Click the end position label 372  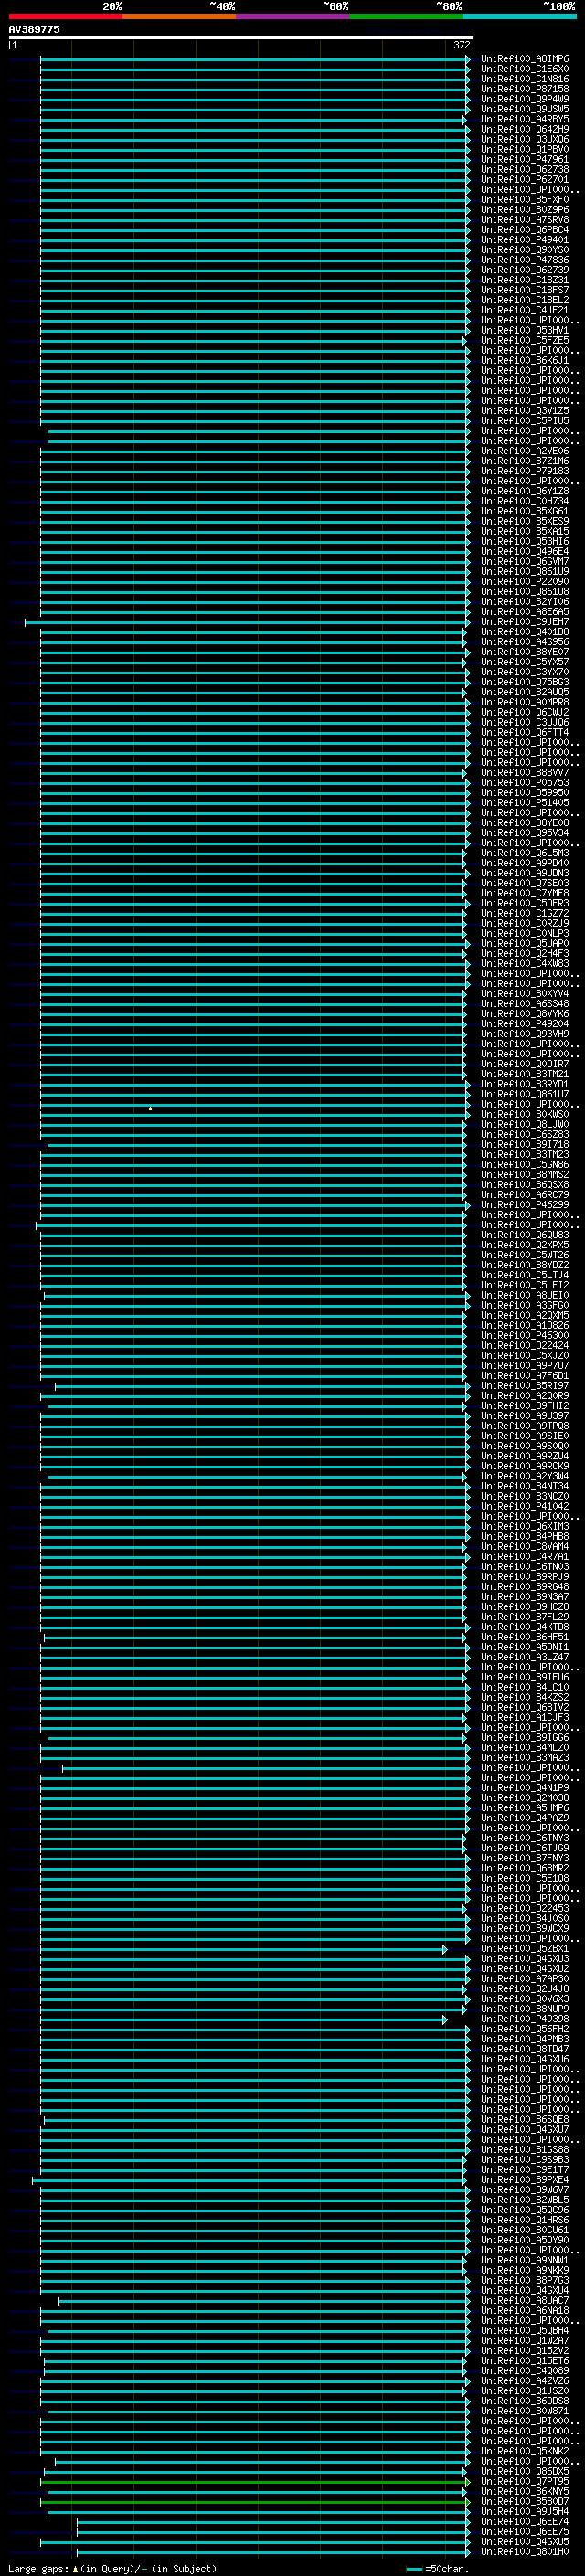tap(461, 45)
